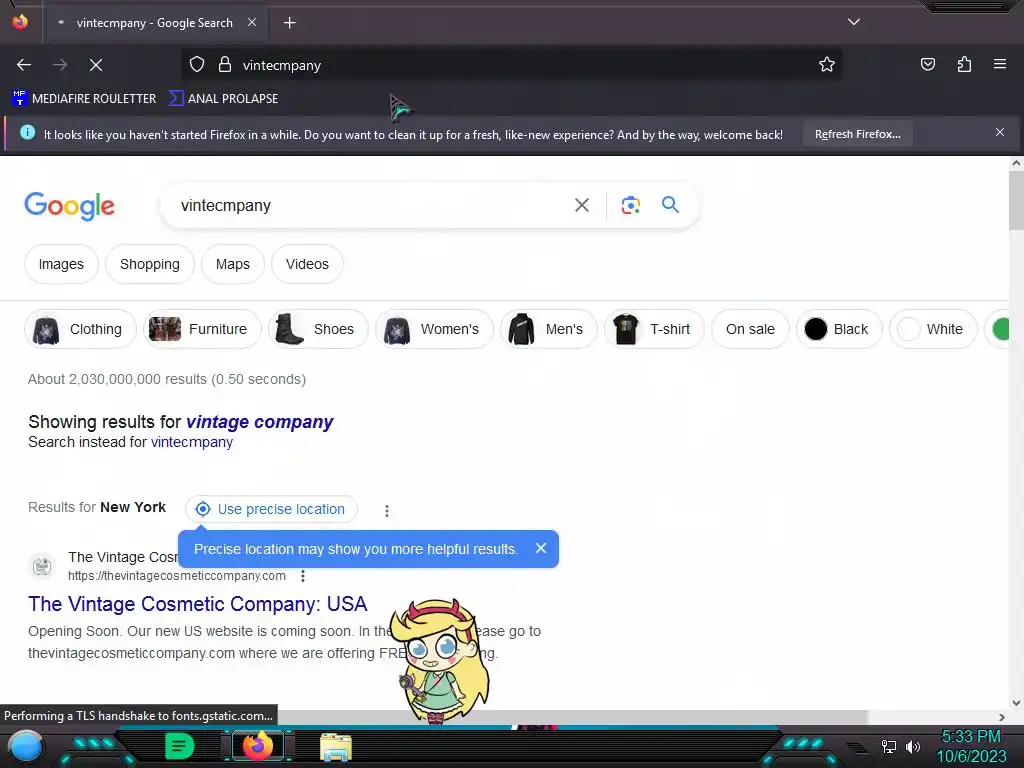Click the vertical scrollbar thumb

coord(1016,200)
